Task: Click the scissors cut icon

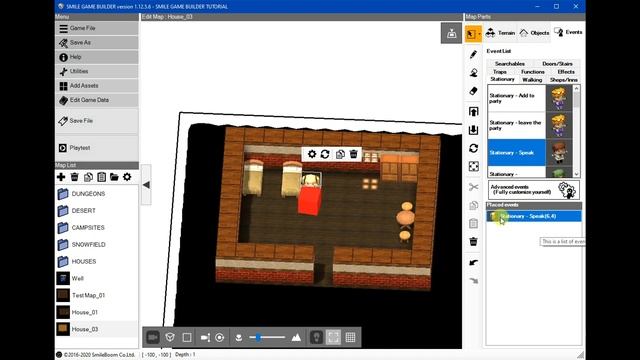Action: [473, 187]
